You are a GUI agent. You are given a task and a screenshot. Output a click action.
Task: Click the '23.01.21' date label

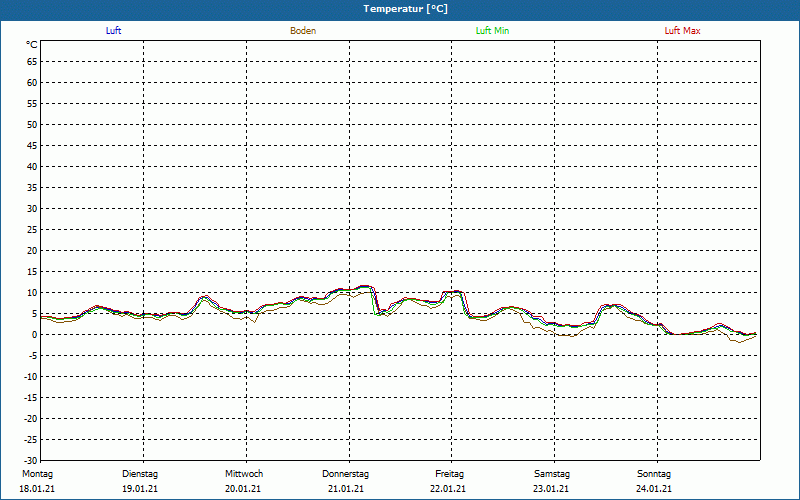click(x=551, y=489)
